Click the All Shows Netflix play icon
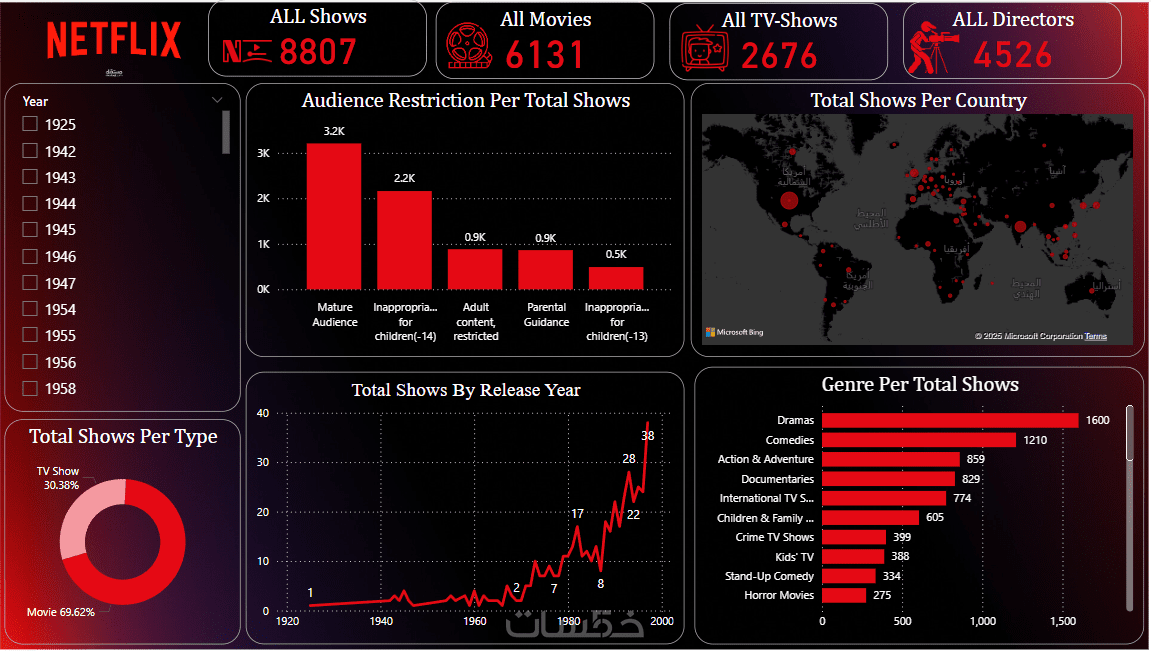Screen dimensions: 1151x651 [247, 51]
